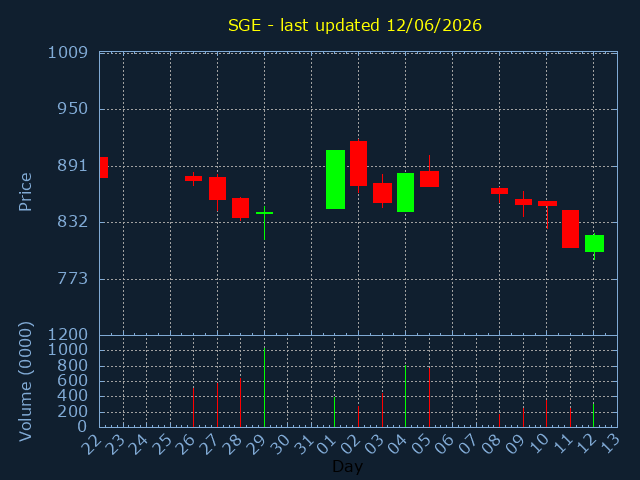Image resolution: width=640 pixels, height=480 pixels.
Task: Click the red candlestick on day 02
Action: click(x=358, y=163)
